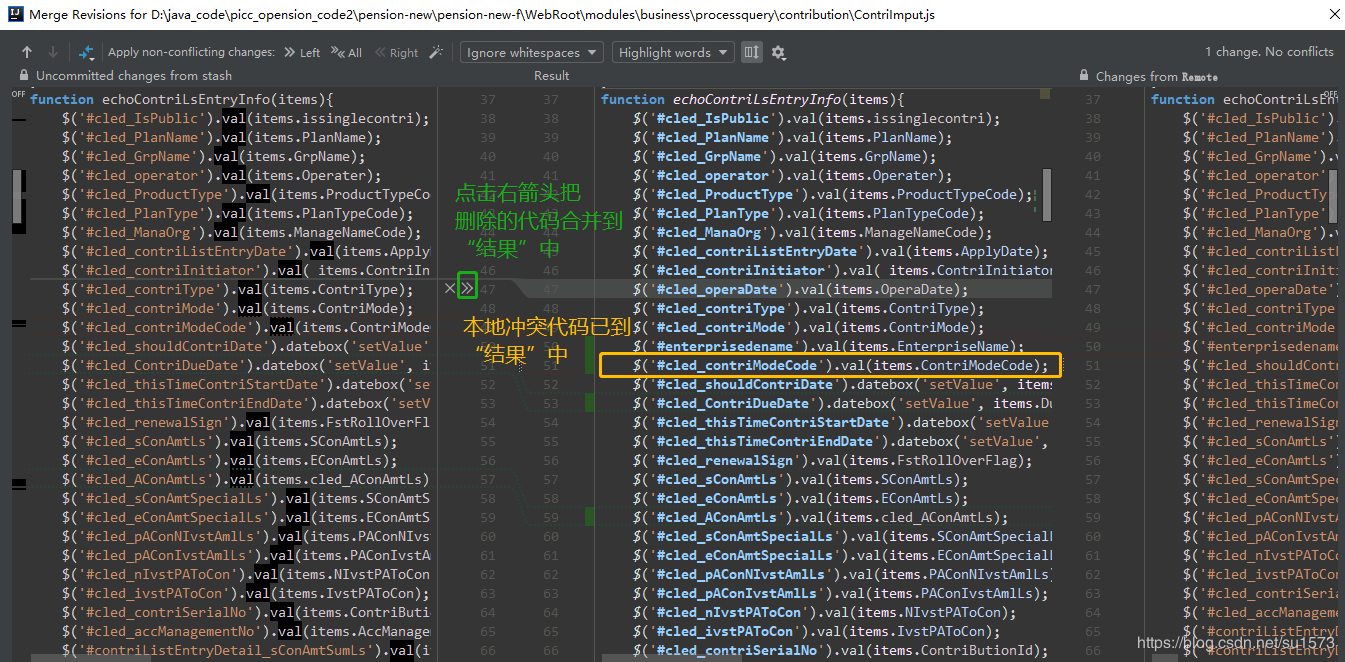The height and width of the screenshot is (662, 1345).
Task: Apply non-conflicting changes from Right
Action: click(x=396, y=53)
